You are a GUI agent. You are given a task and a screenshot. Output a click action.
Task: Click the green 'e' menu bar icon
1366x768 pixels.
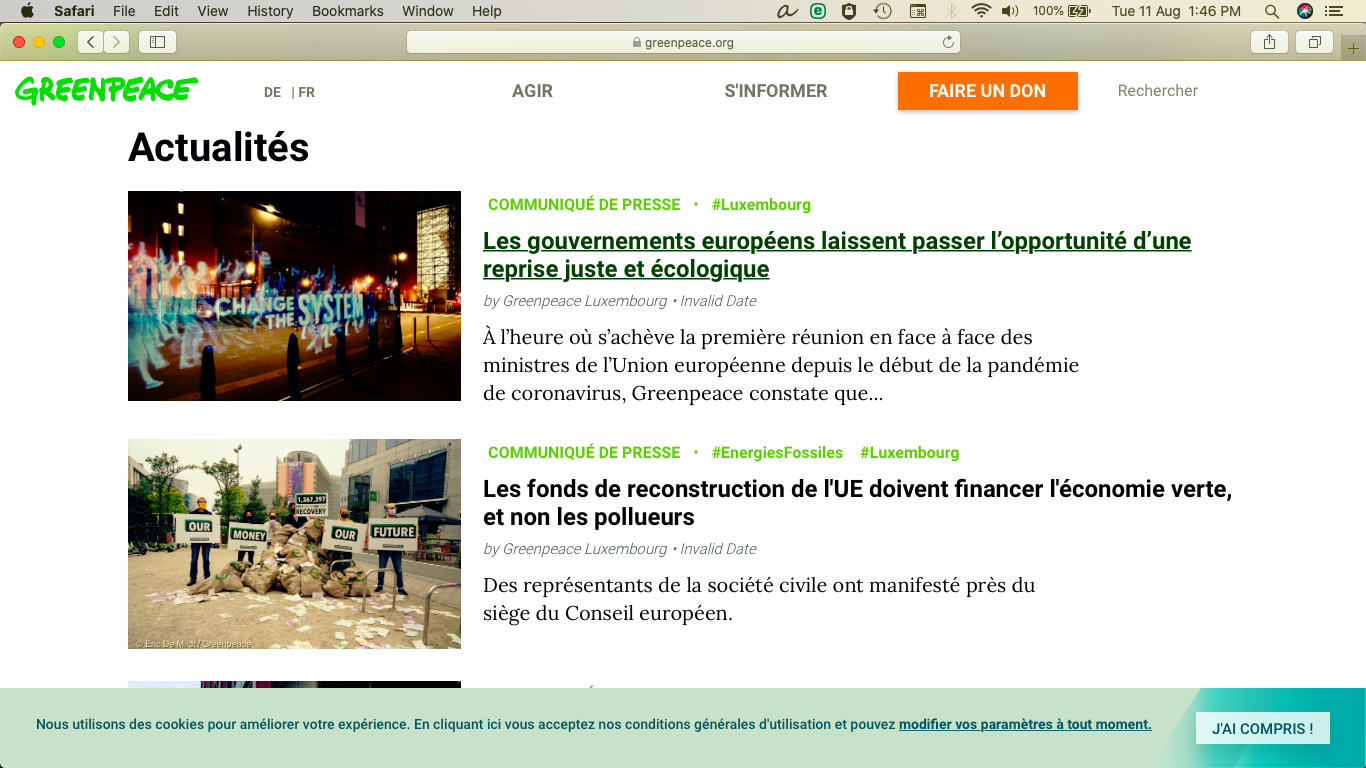pos(818,11)
